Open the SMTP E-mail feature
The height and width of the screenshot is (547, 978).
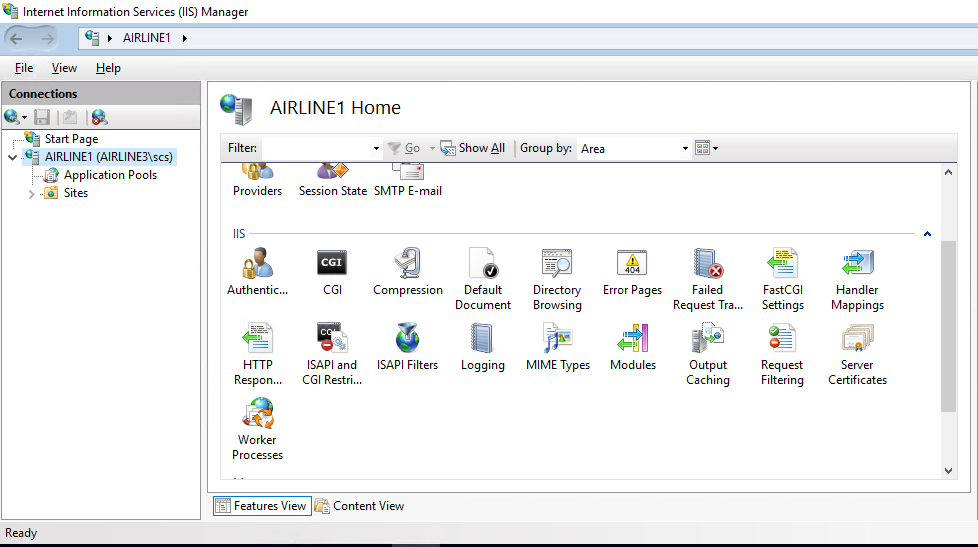408,180
